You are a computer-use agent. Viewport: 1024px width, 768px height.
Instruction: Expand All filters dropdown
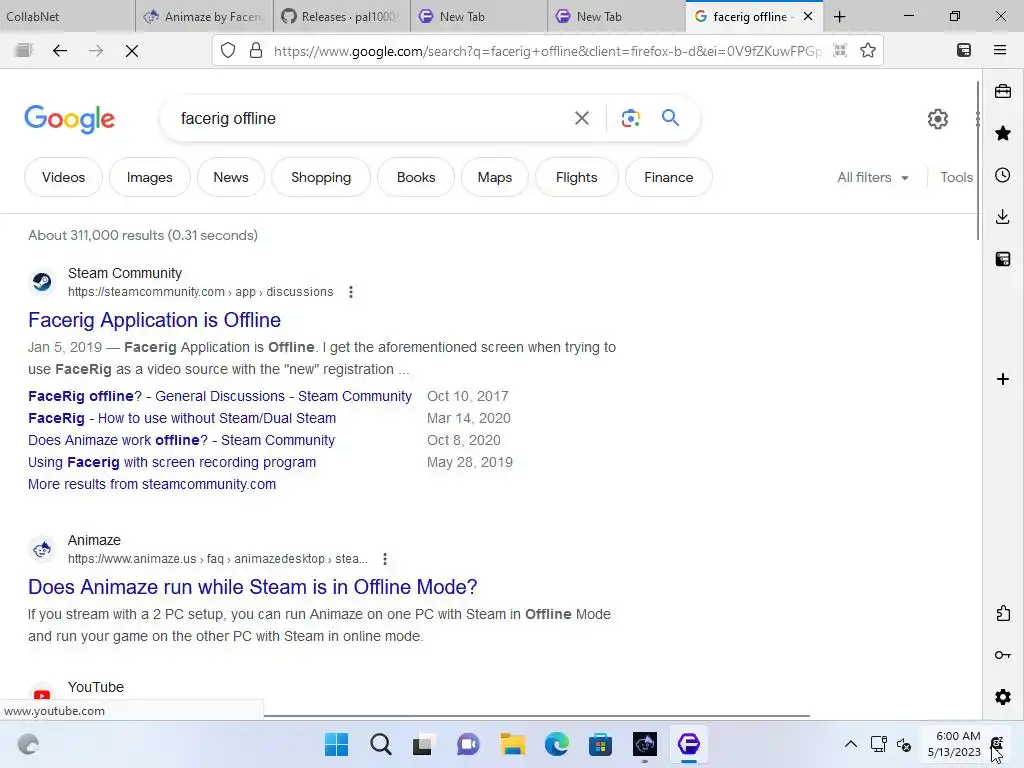click(x=872, y=177)
